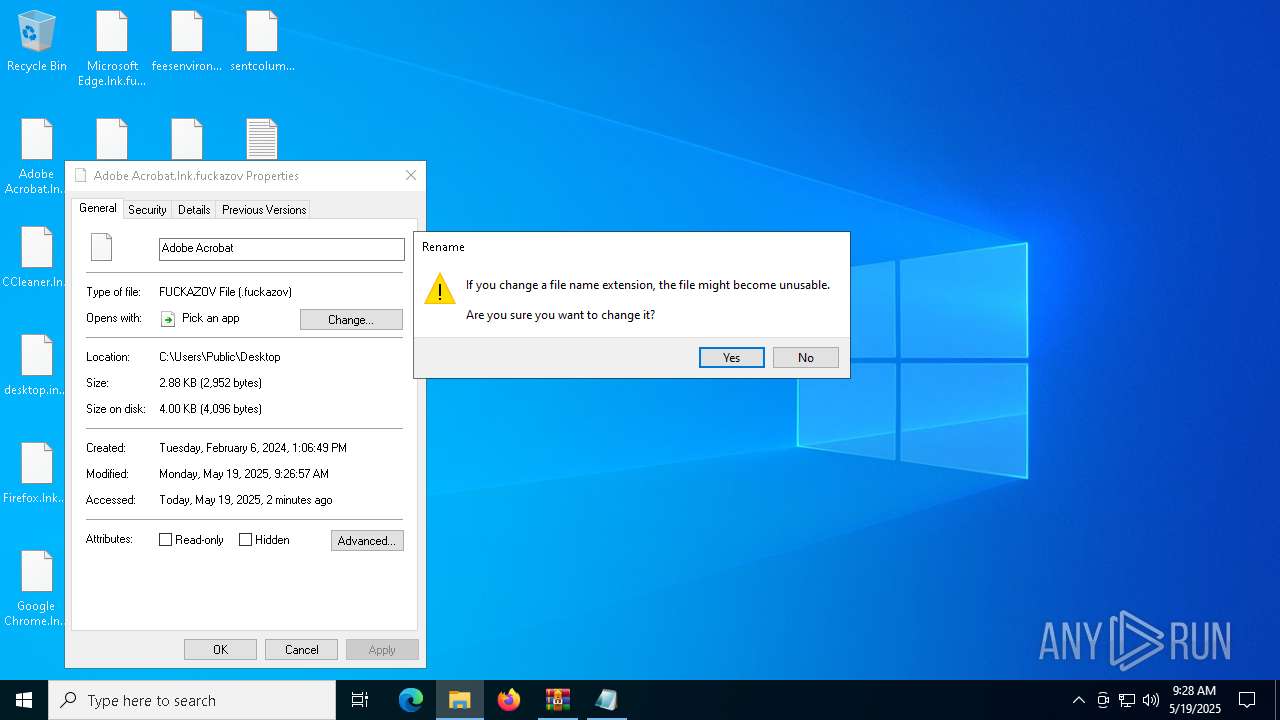The image size is (1280, 720).
Task: Confirm the rename by clicking Yes
Action: coord(732,358)
